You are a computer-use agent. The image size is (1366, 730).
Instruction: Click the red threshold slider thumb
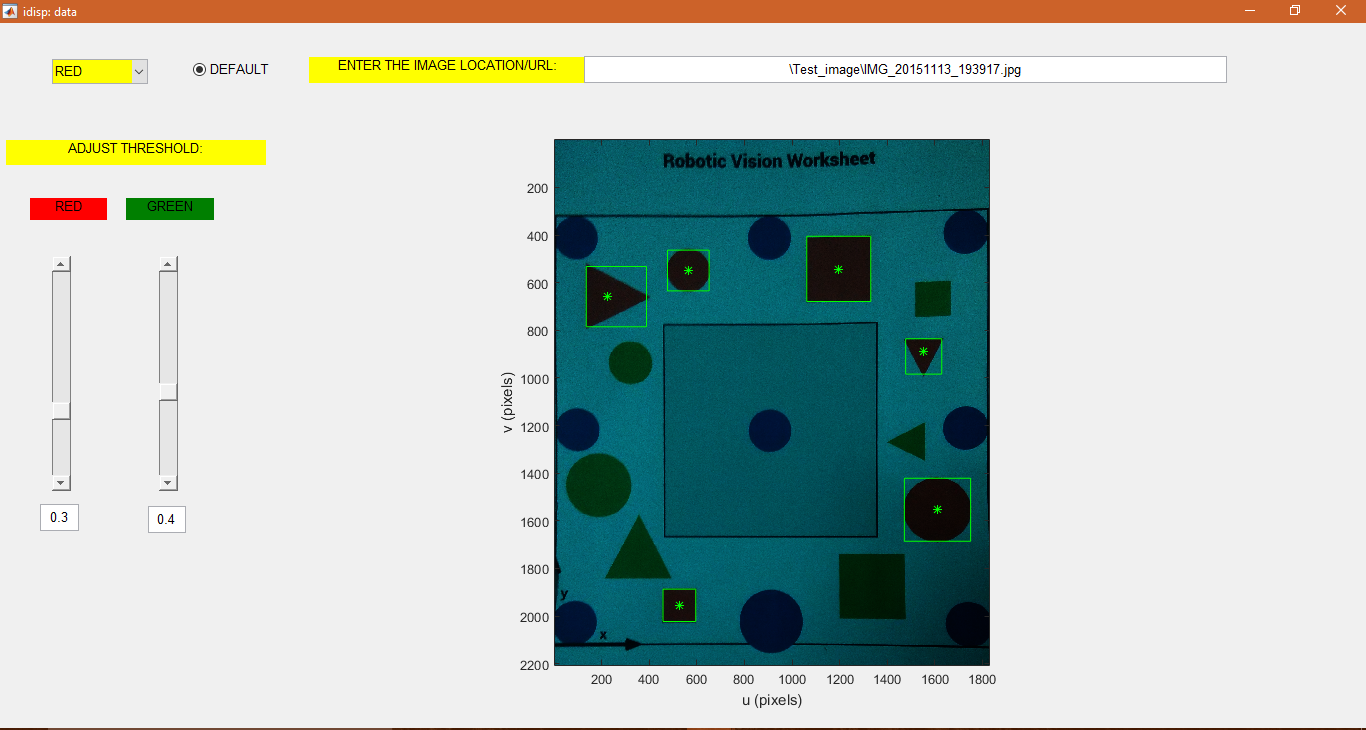[61, 410]
